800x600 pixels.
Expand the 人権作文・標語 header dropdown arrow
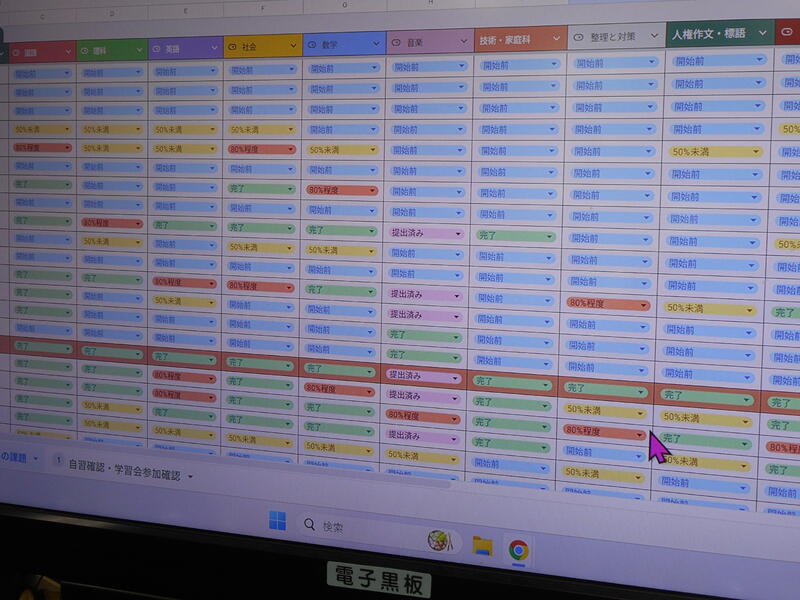[x=762, y=32]
